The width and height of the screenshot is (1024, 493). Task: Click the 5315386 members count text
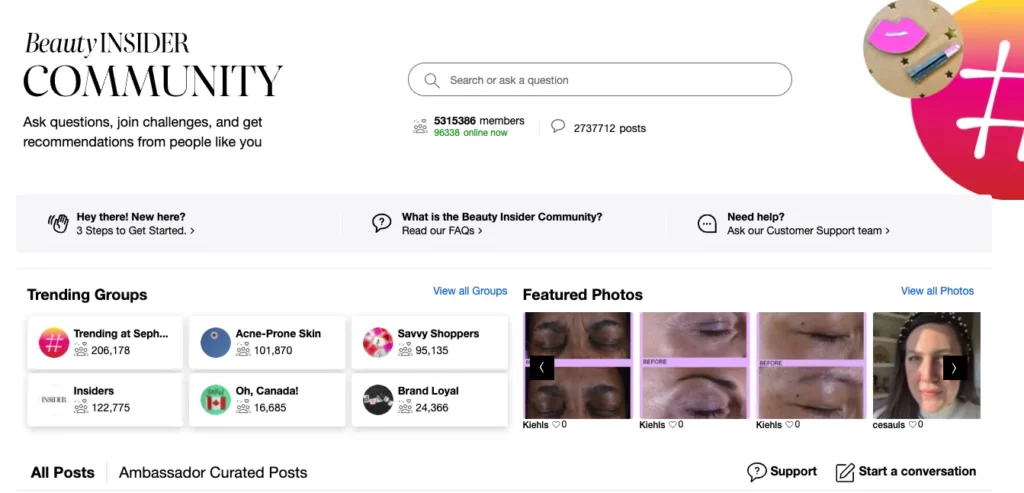479,121
